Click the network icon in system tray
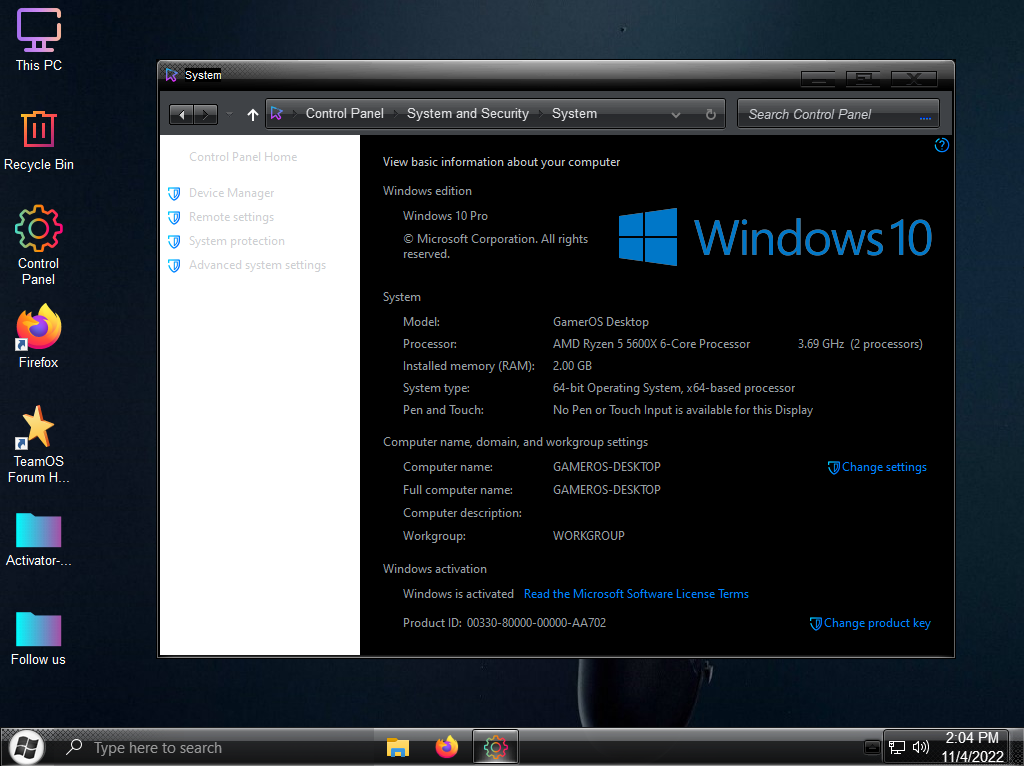 [x=897, y=747]
